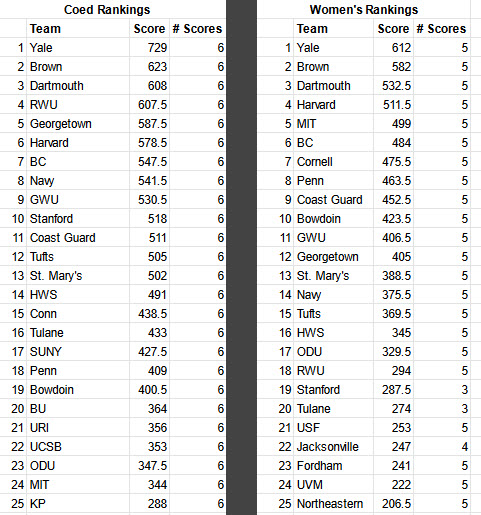The width and height of the screenshot is (481, 515).
Task: Click the Coed Score column header
Action: [x=149, y=28]
